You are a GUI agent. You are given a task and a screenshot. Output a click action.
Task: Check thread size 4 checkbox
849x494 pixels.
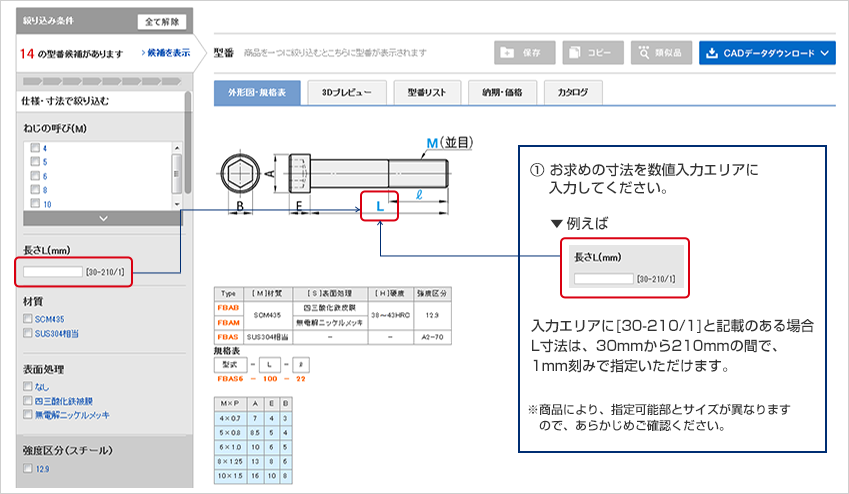35,148
